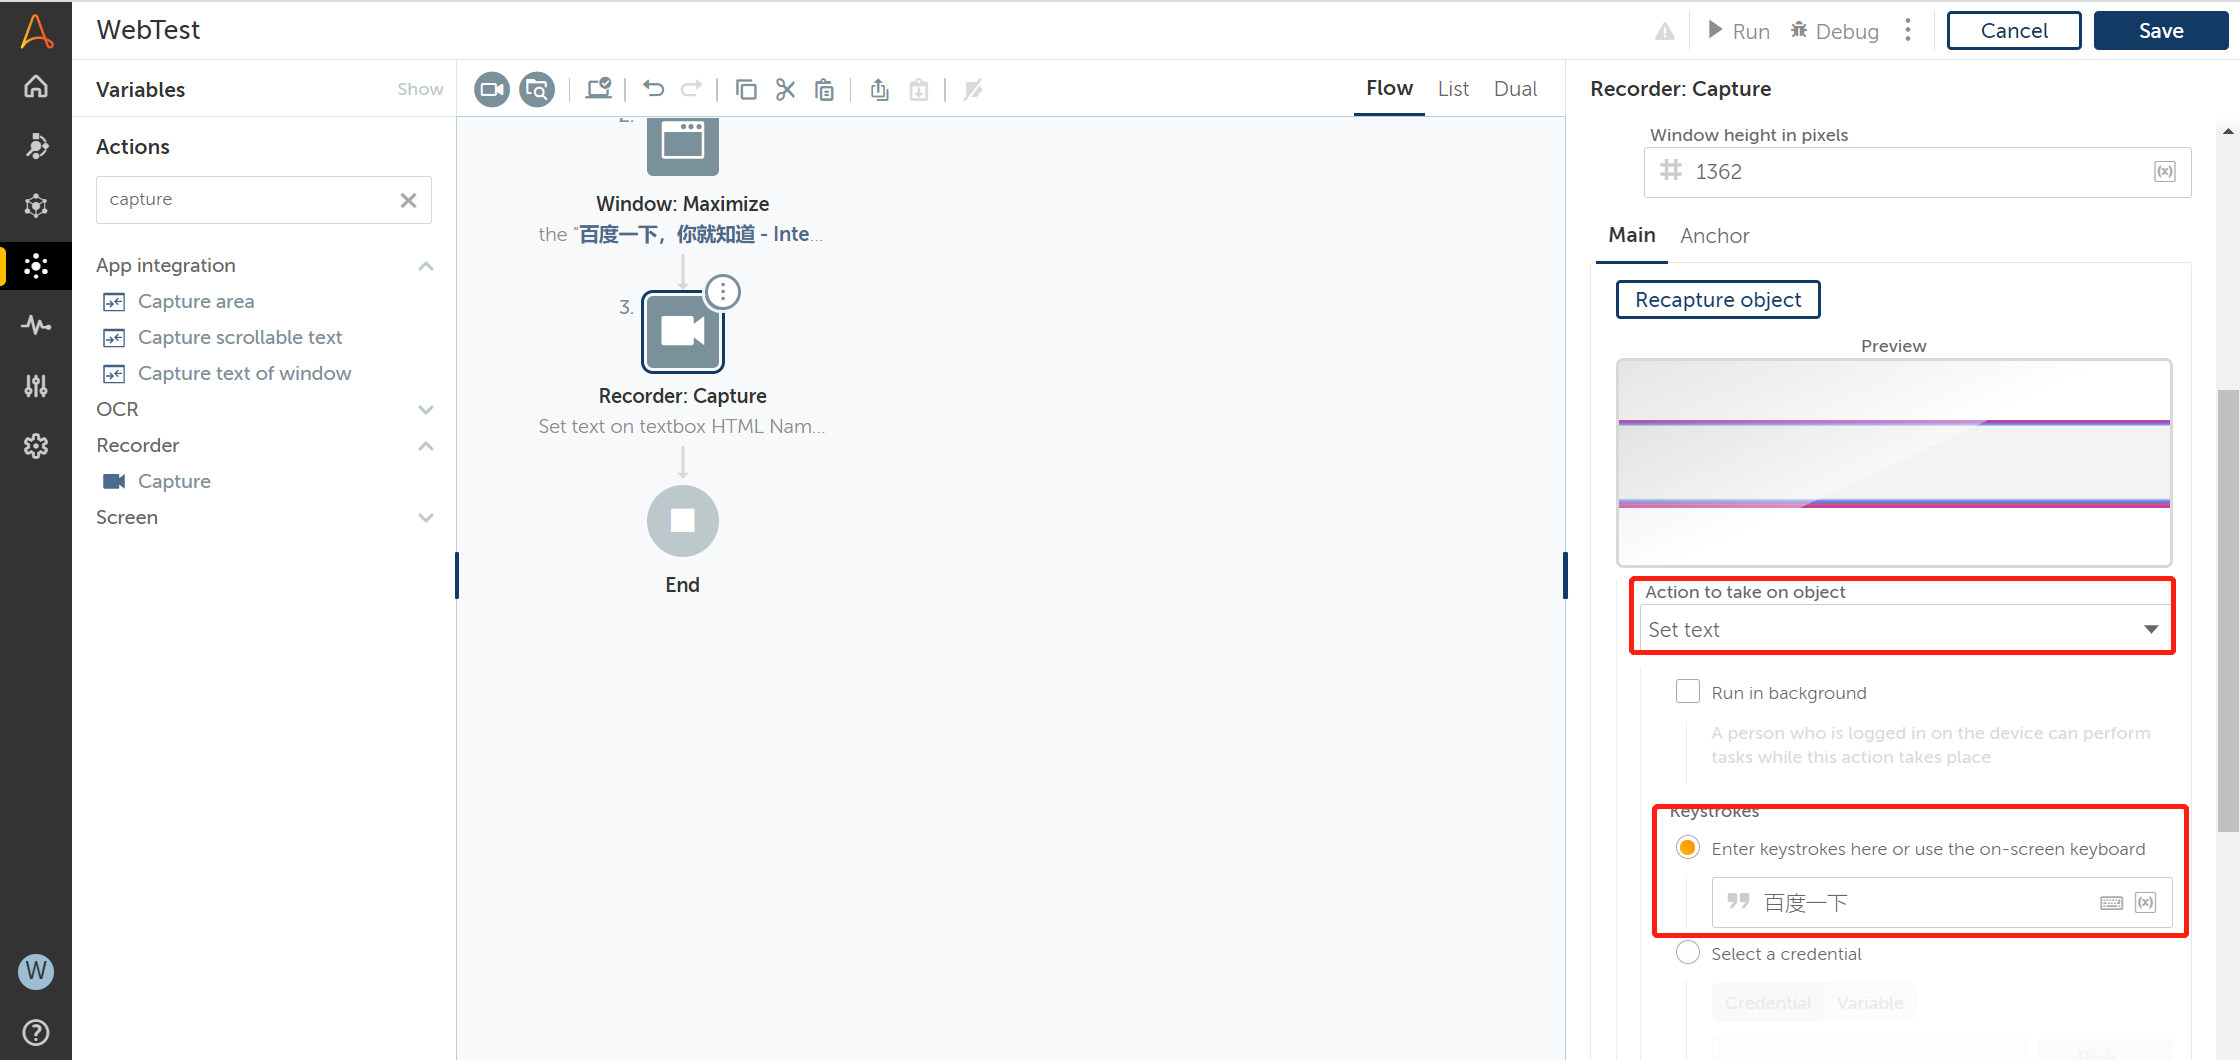Click the Window height input field
The width and height of the screenshot is (2240, 1060).
[x=1917, y=172]
